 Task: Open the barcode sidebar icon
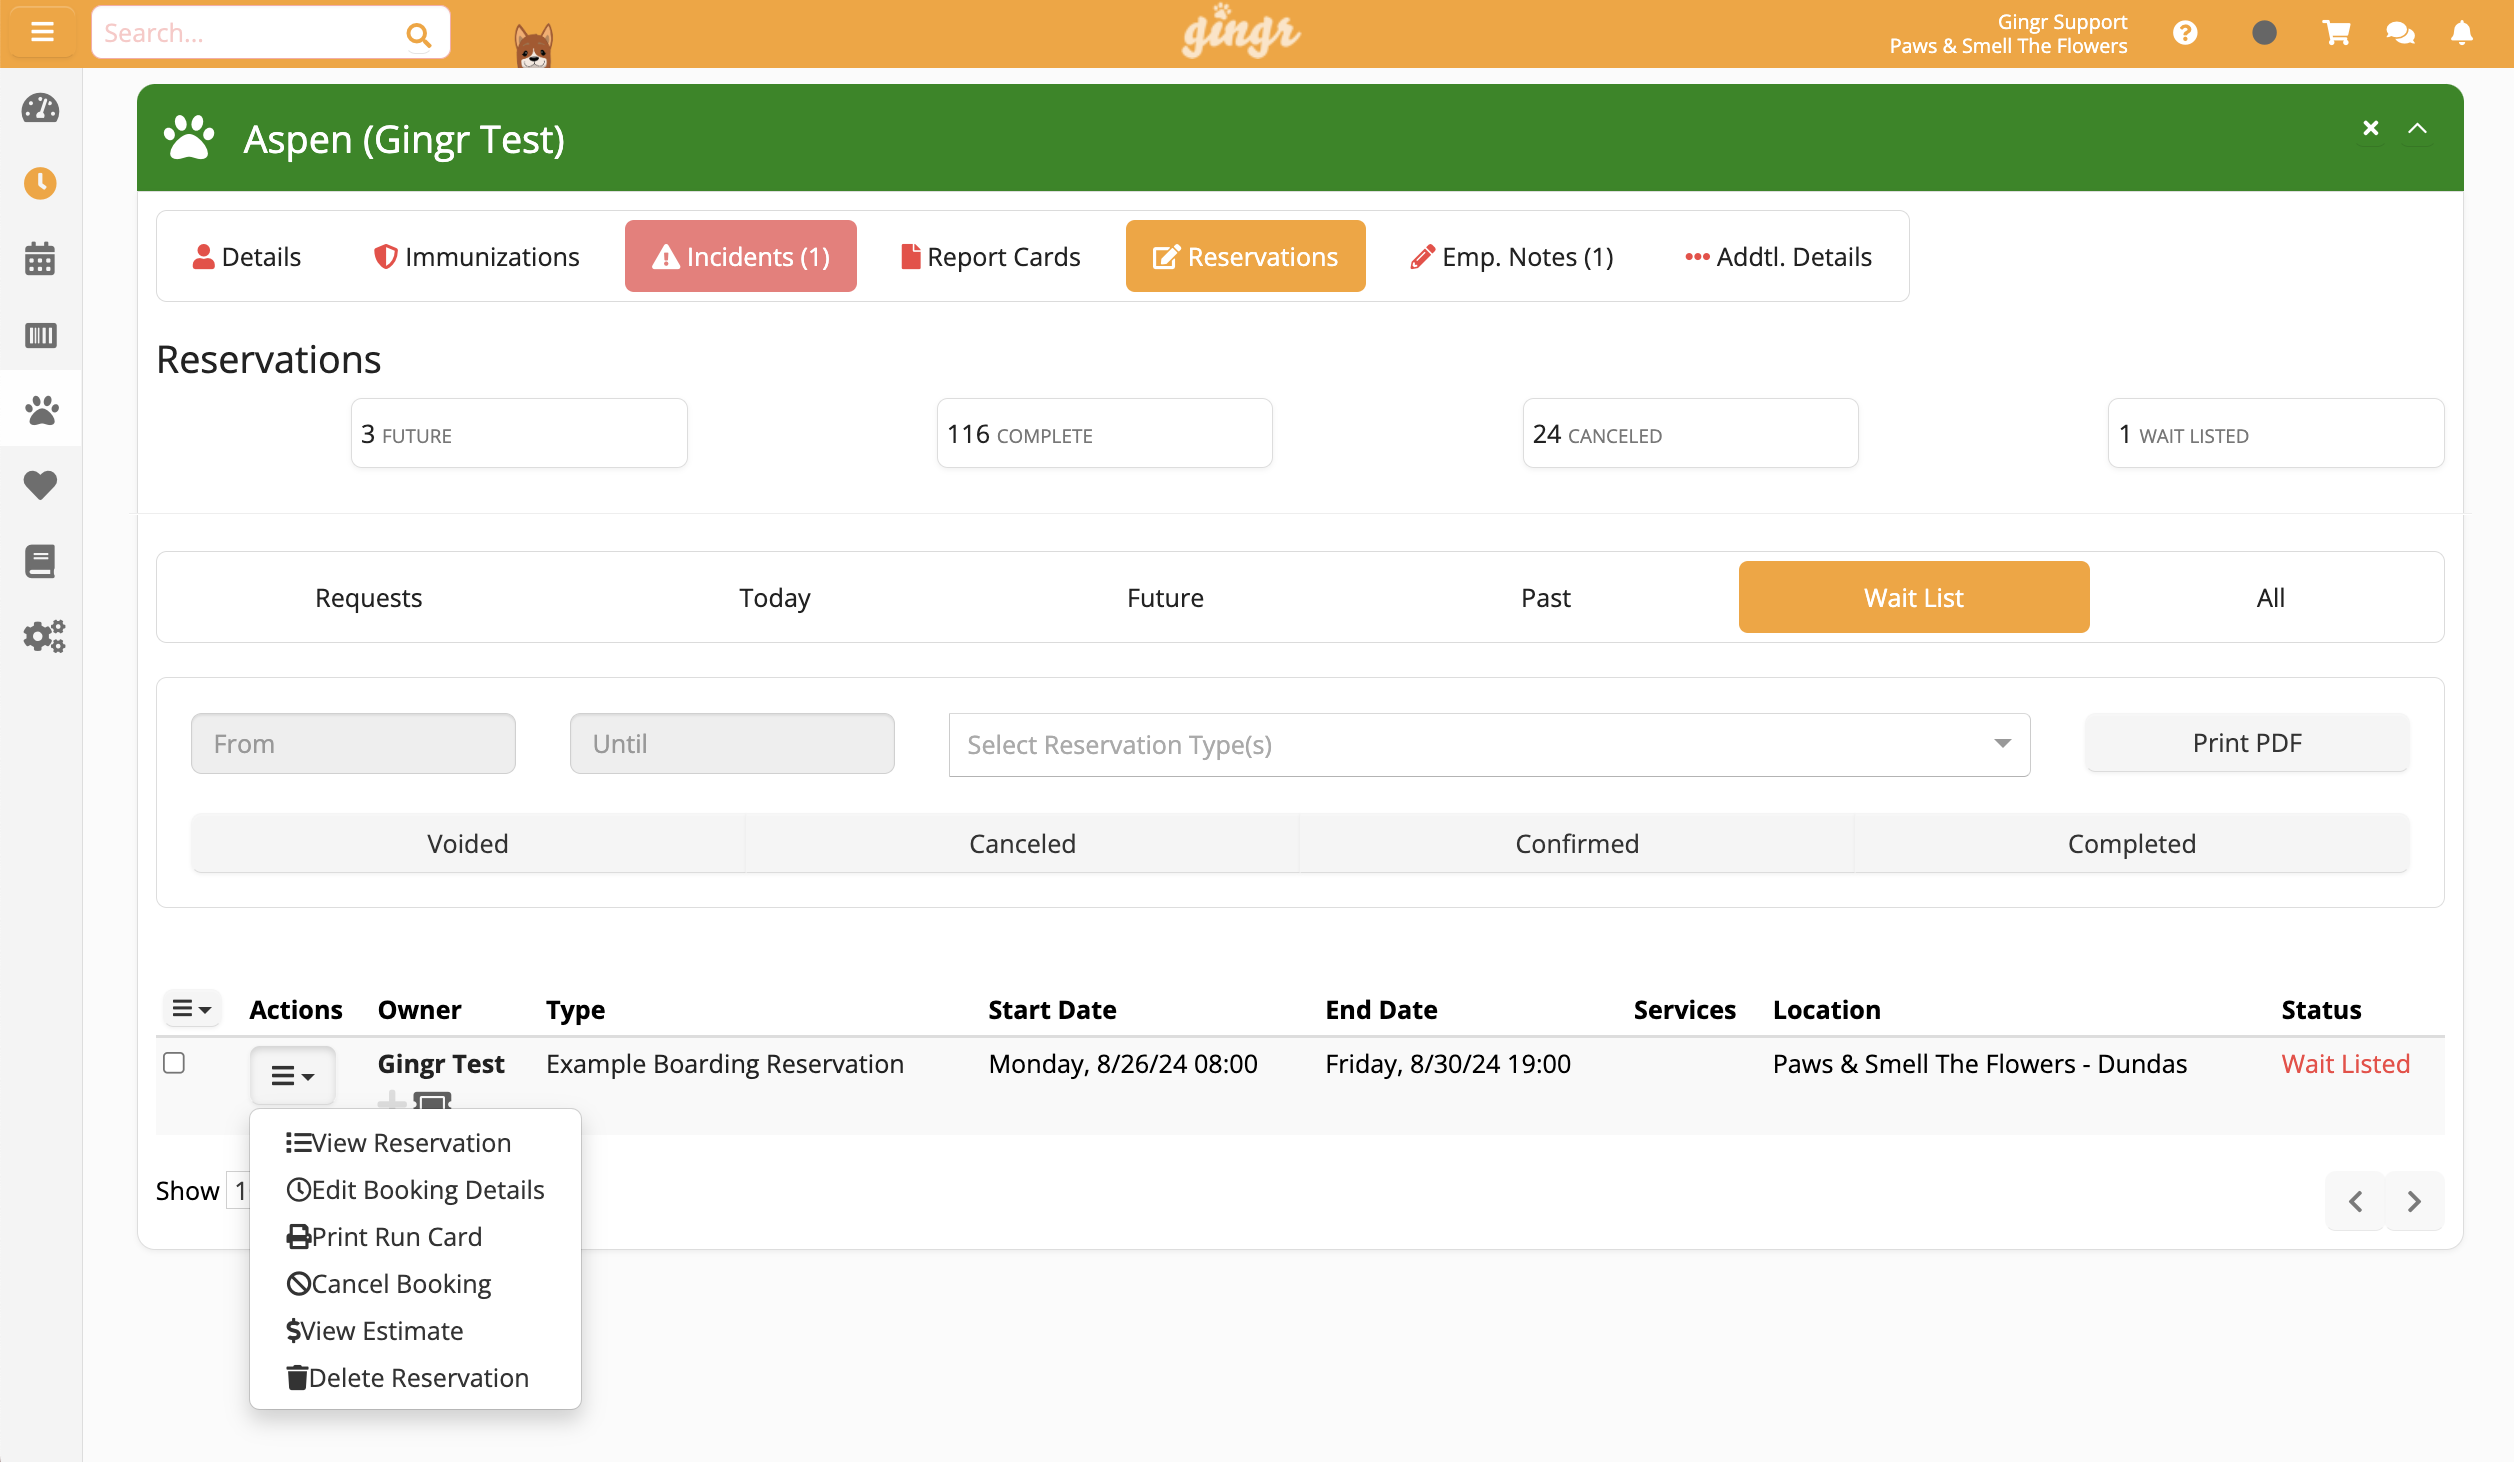coord(40,334)
